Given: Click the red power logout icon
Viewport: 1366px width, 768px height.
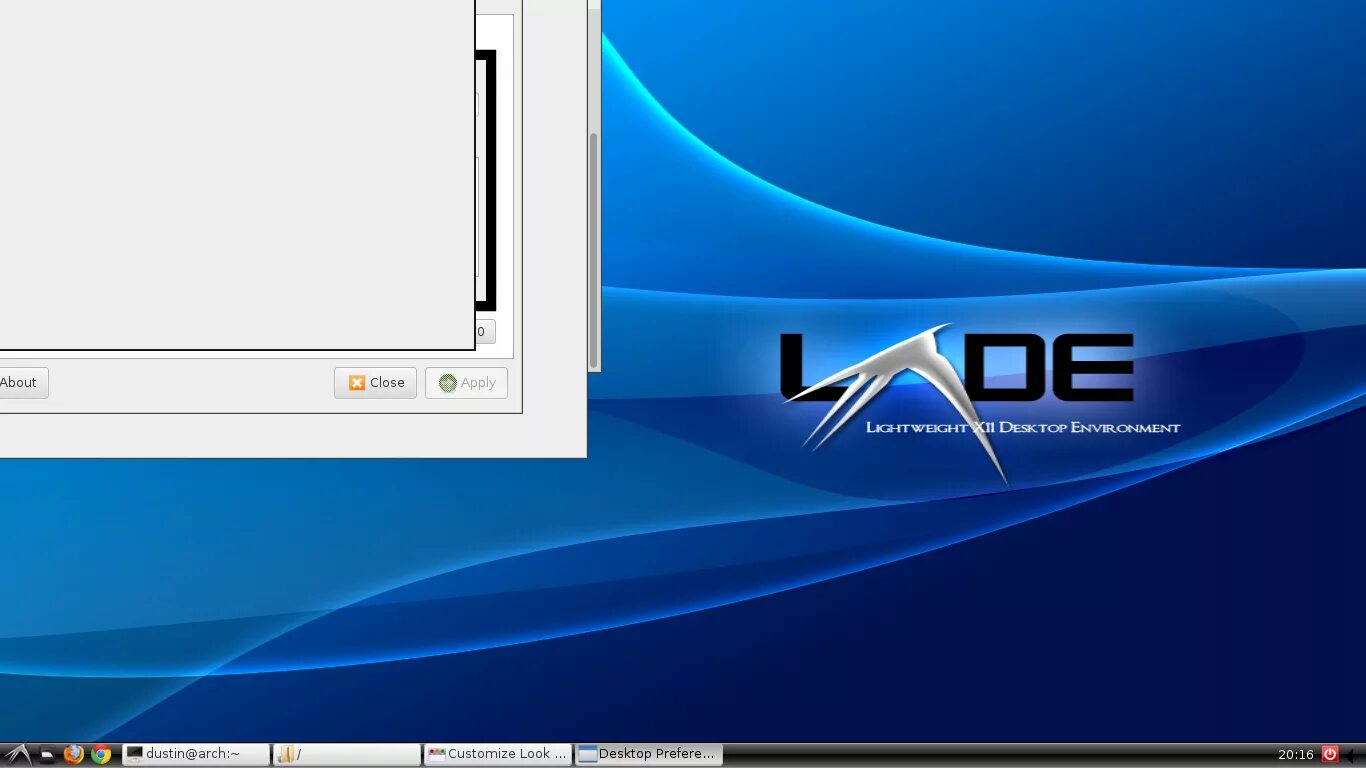Looking at the screenshot, I should [1330, 754].
